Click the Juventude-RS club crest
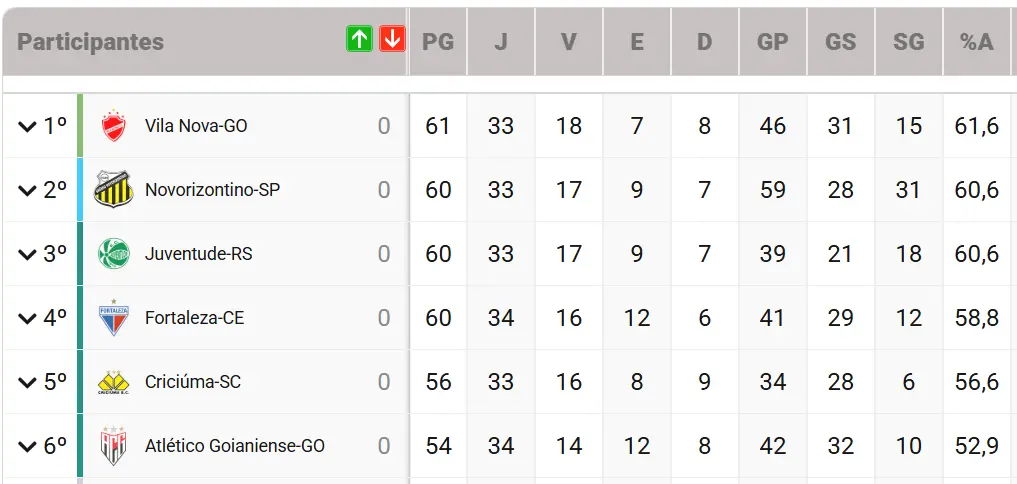The width and height of the screenshot is (1017, 484). (114, 254)
